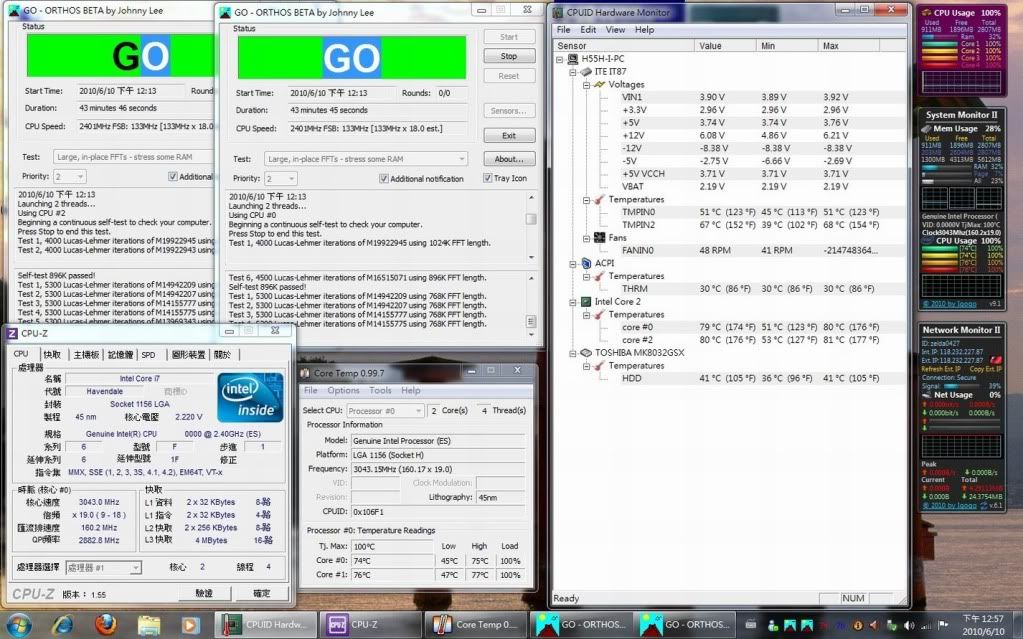Open the View menu in Hardware Monitor
This screenshot has width=1023, height=639.
(616, 30)
